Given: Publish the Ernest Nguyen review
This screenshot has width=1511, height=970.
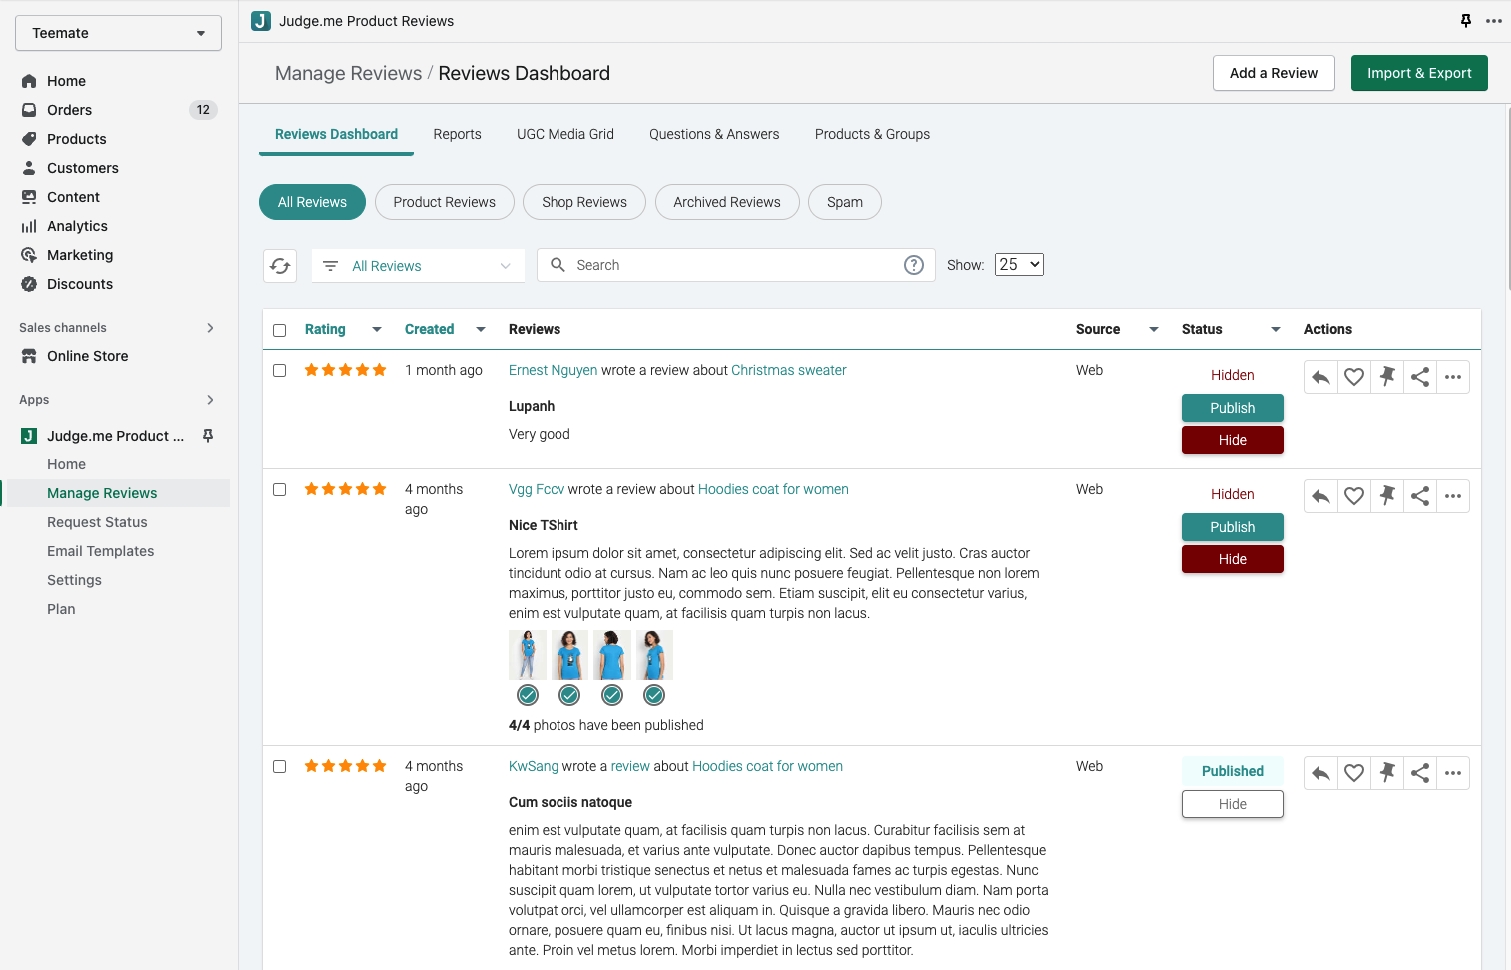Looking at the screenshot, I should pyautogui.click(x=1232, y=408).
